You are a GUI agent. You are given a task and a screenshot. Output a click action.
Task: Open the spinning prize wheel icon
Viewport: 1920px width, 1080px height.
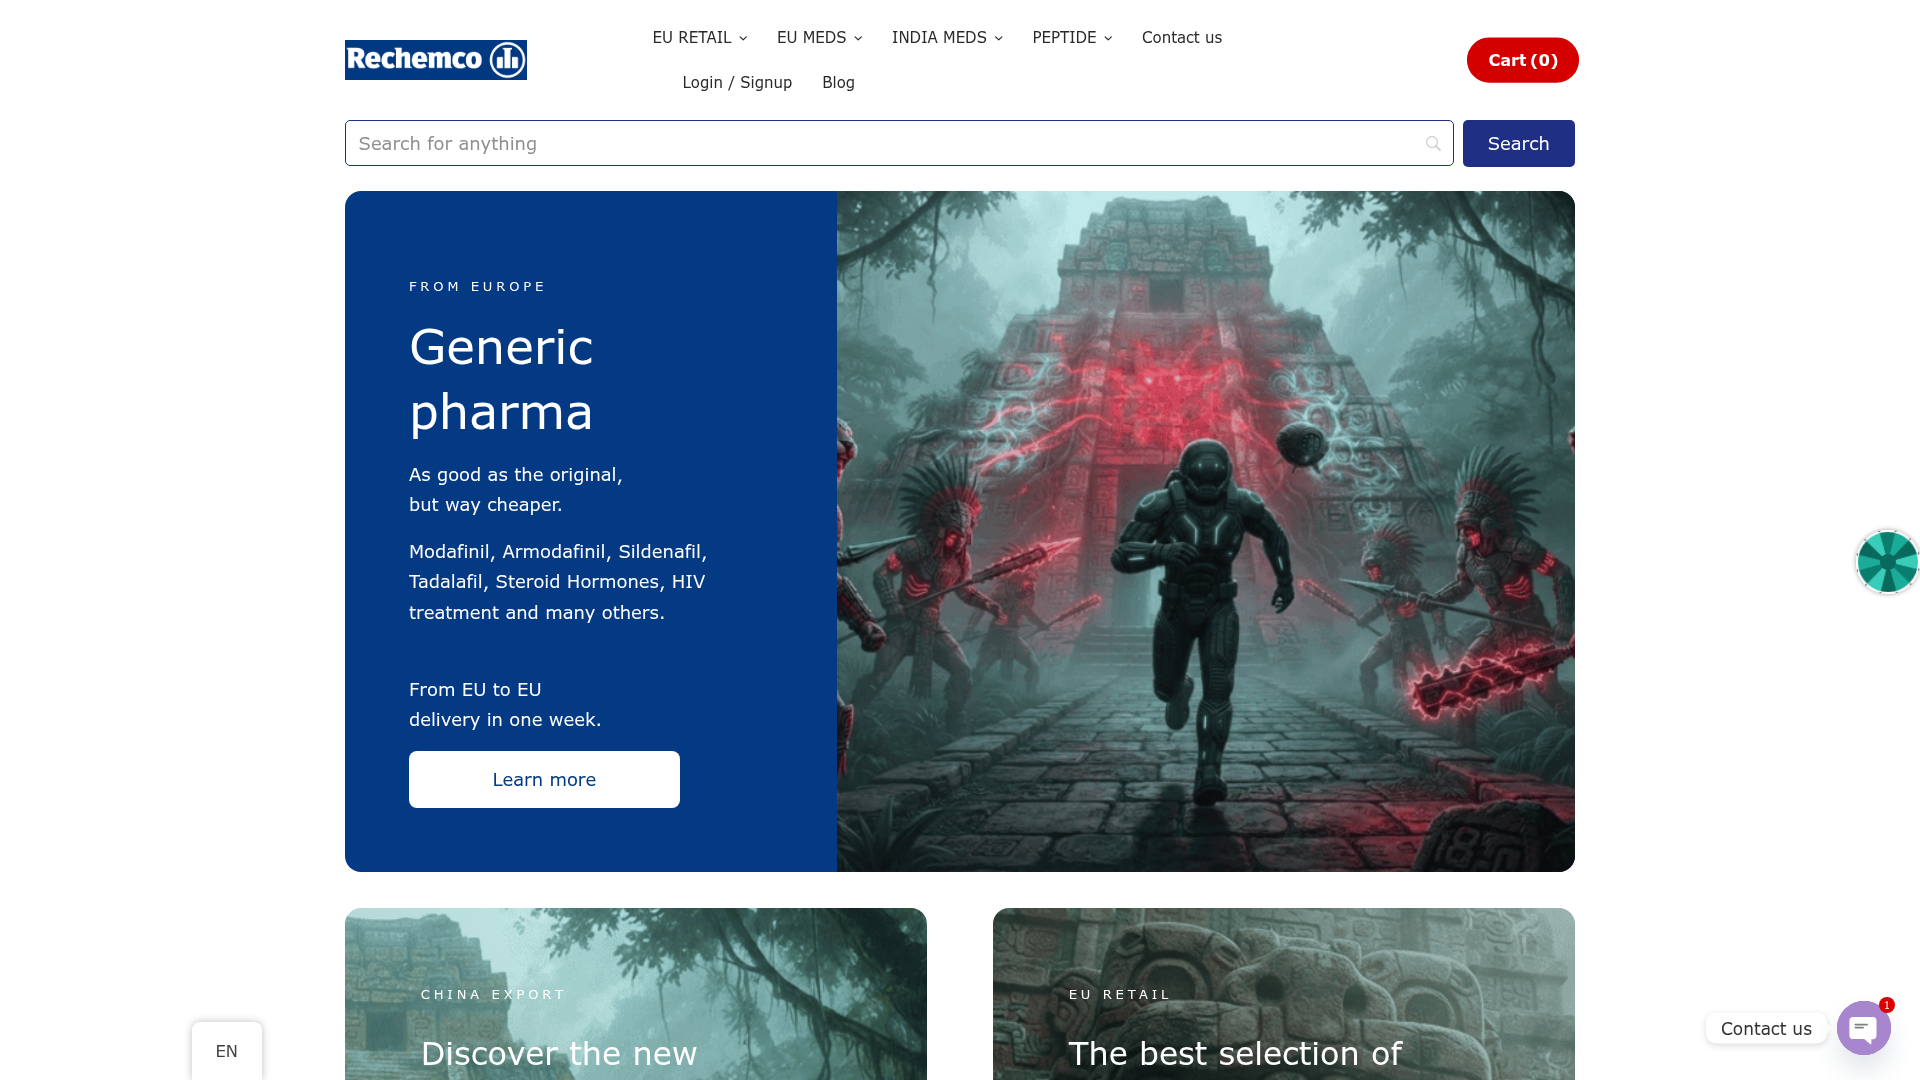pyautogui.click(x=1887, y=562)
